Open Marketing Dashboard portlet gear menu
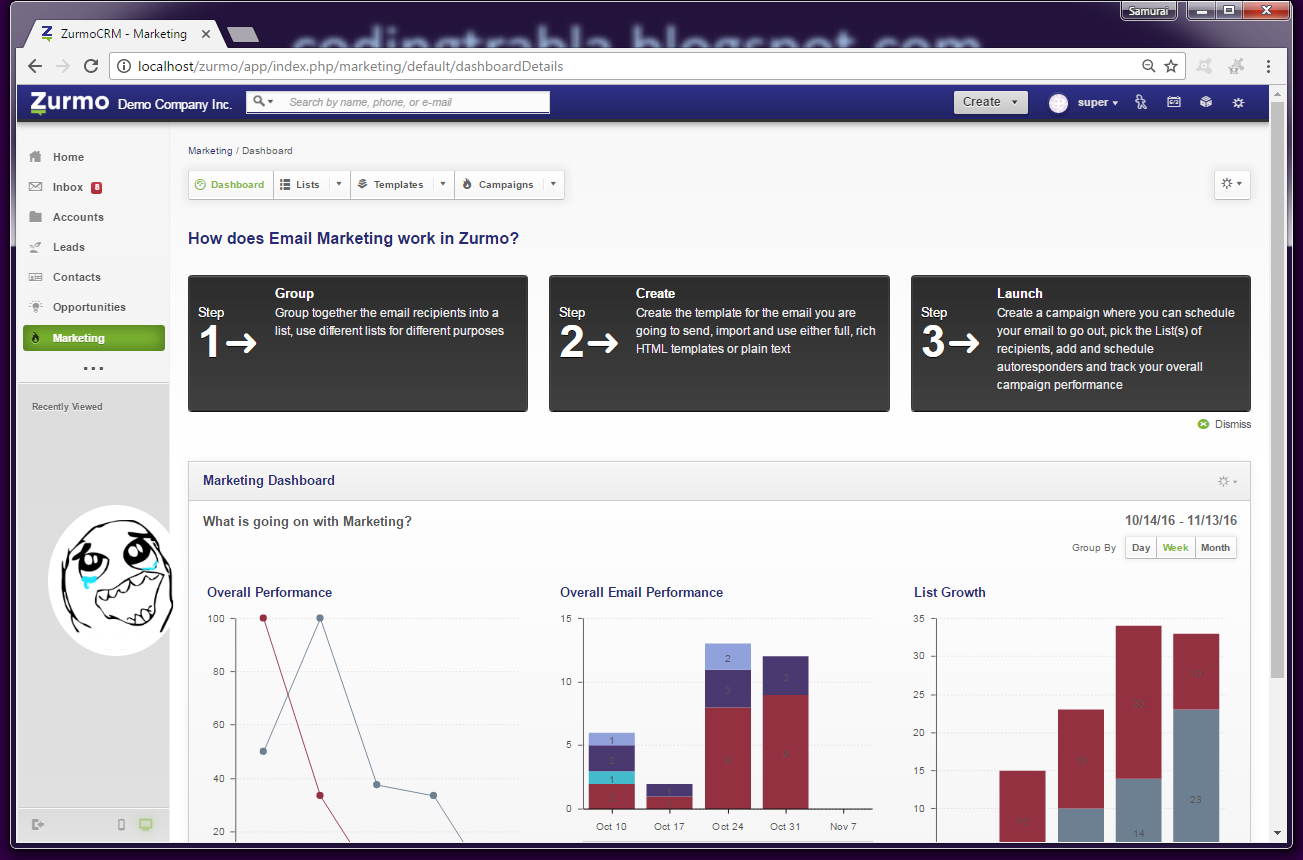1303x860 pixels. (x=1227, y=481)
